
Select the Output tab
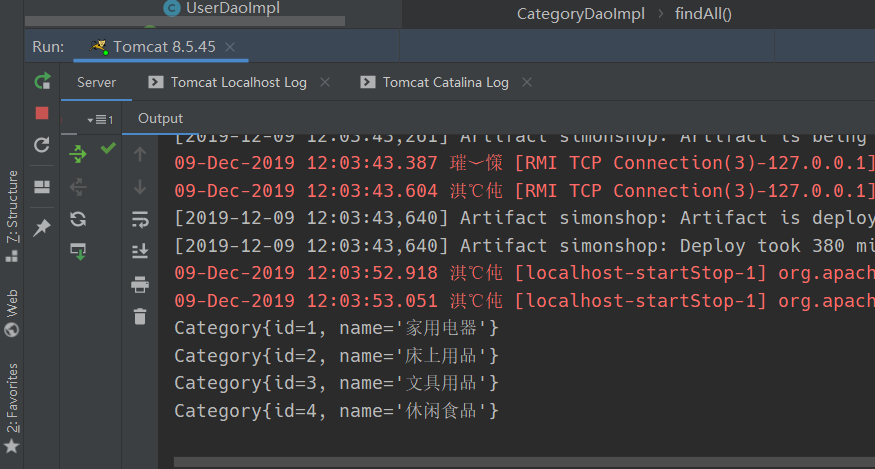[160, 118]
